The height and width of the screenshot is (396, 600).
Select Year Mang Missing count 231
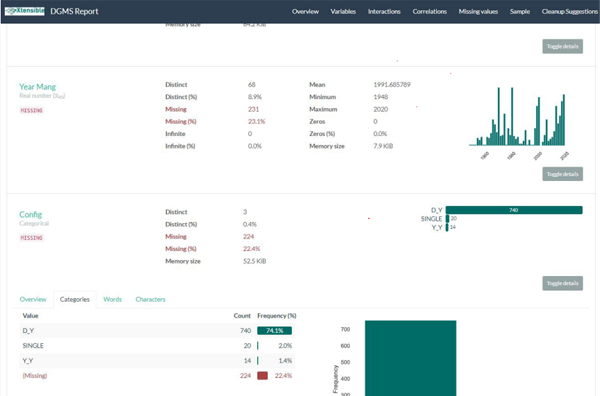pyautogui.click(x=253, y=109)
